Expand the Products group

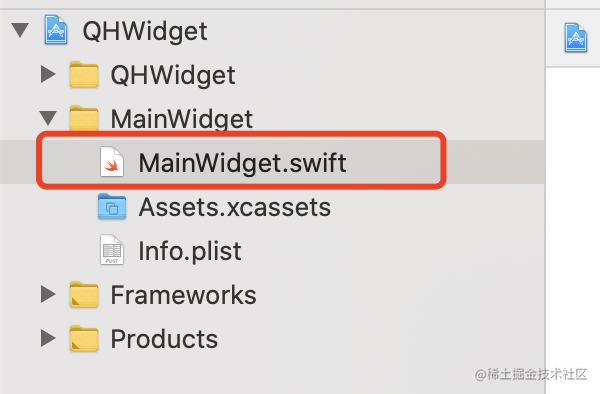tap(48, 339)
